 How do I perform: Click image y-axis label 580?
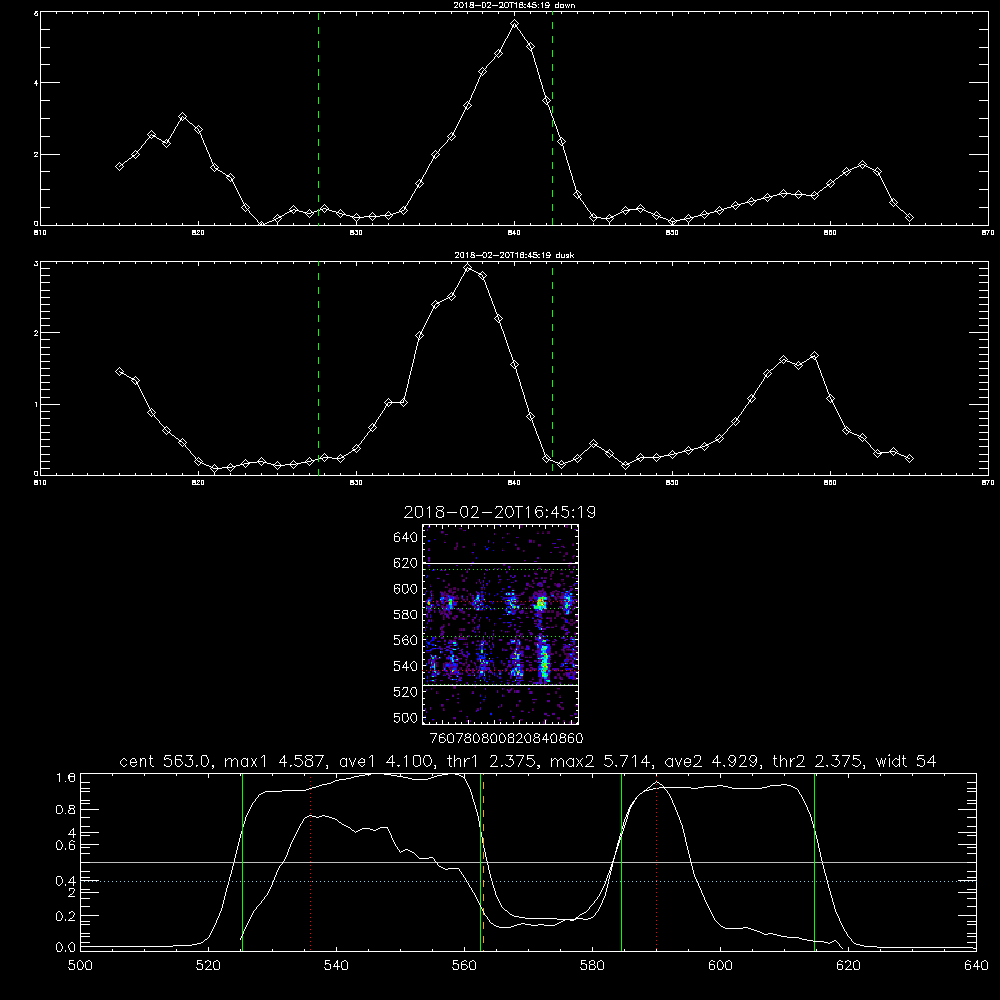405,615
